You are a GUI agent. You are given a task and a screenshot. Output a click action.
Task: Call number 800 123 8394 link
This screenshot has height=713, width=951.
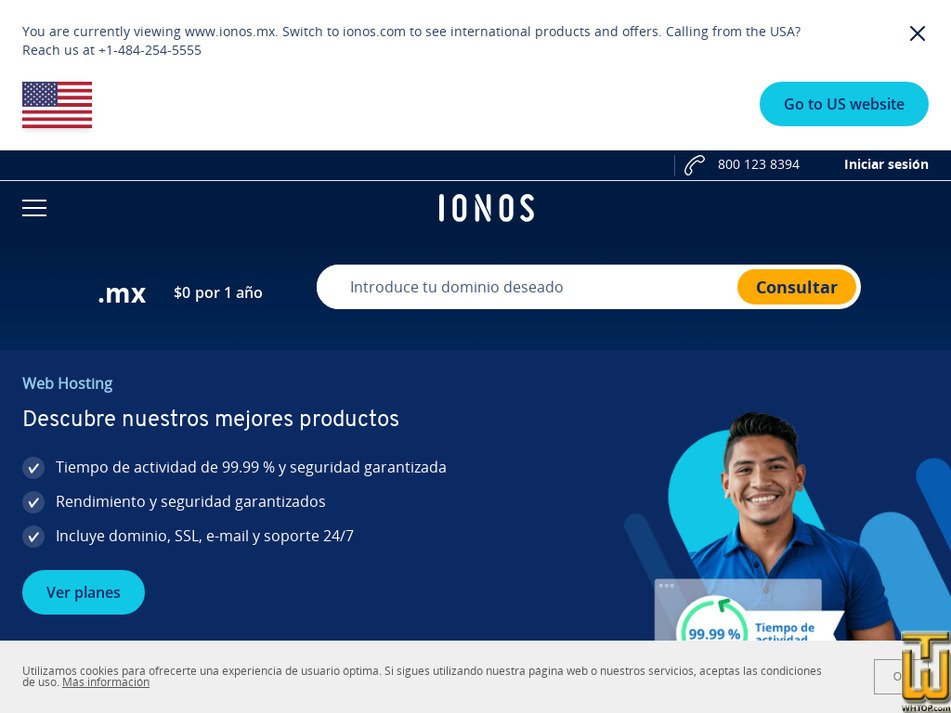tap(758, 164)
